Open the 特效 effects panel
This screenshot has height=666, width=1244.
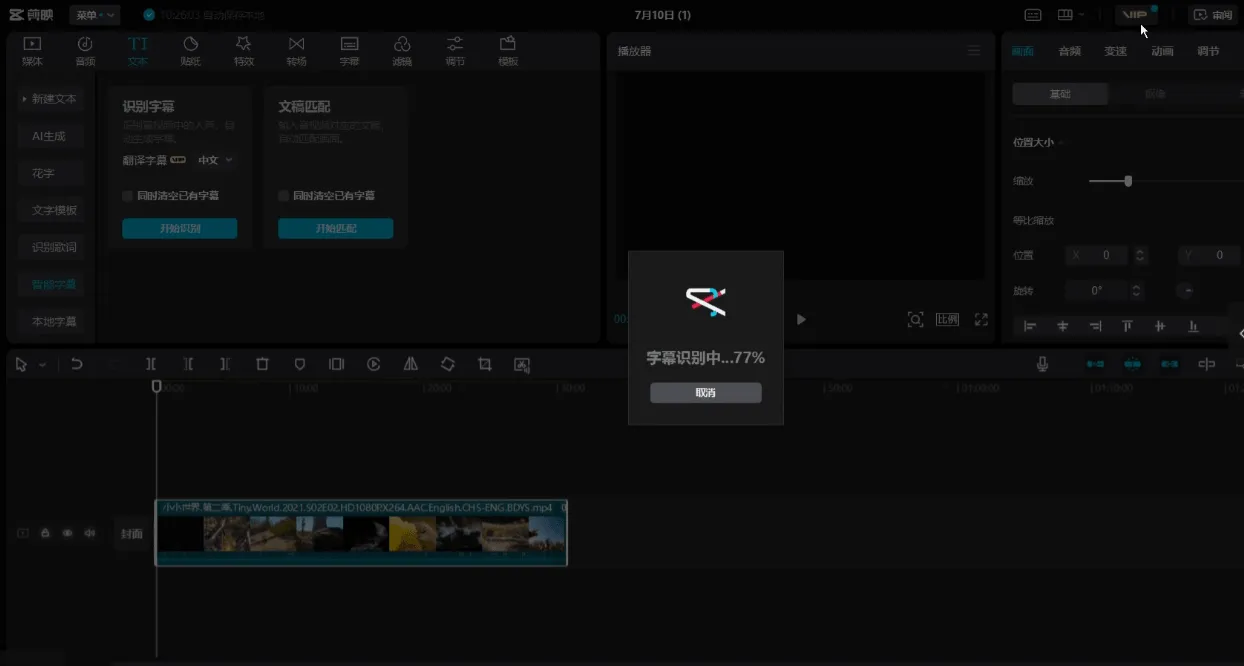pos(243,51)
